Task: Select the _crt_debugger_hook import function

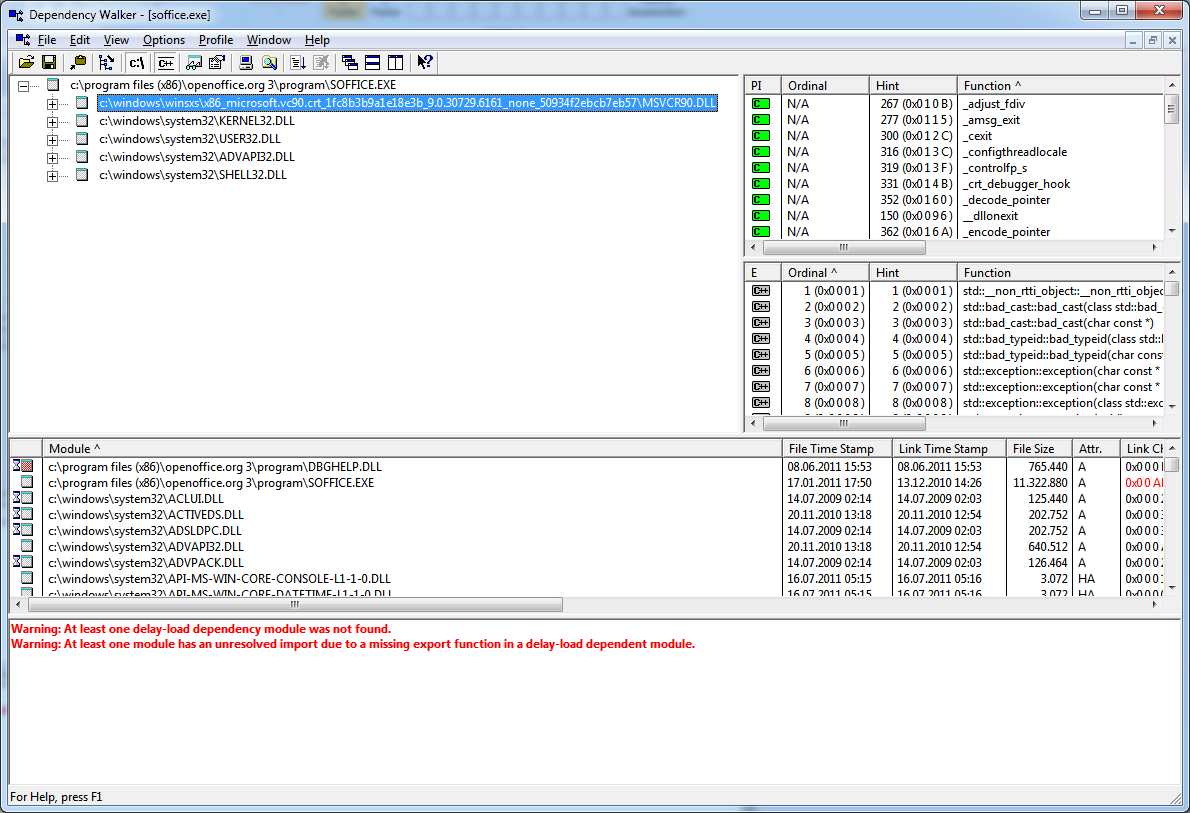Action: (1016, 184)
